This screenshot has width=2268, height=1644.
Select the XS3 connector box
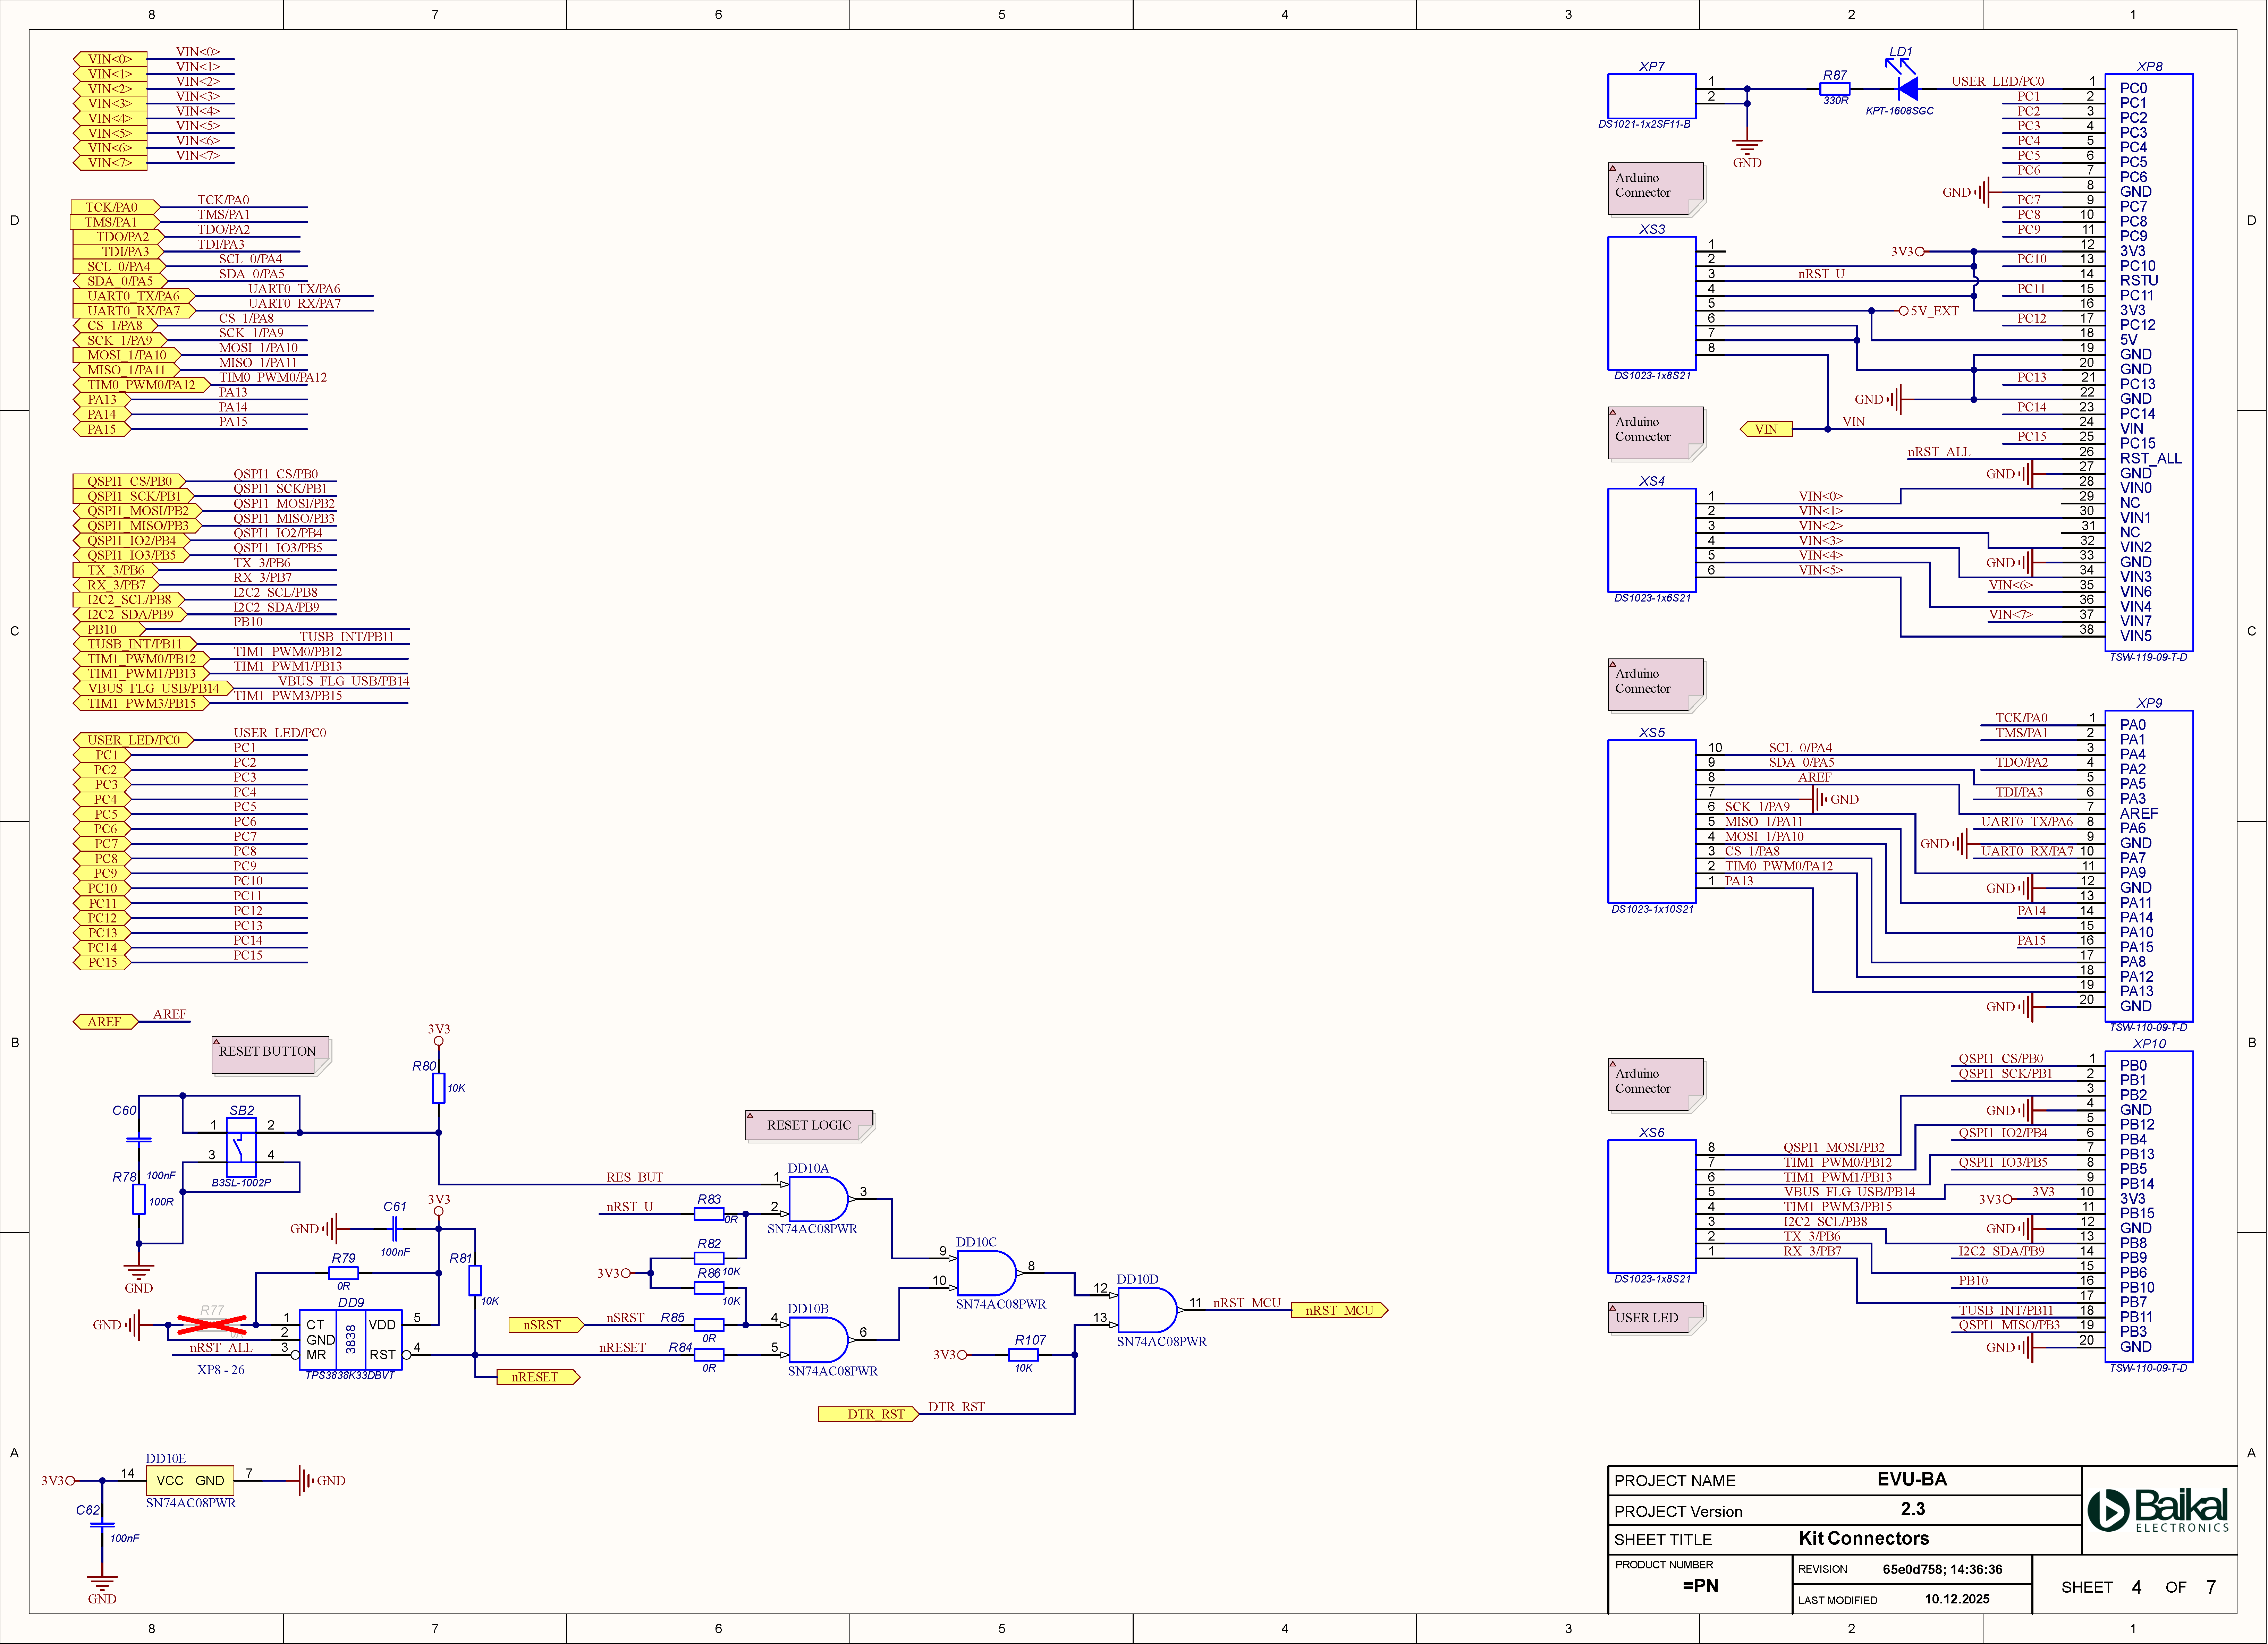pos(1652,303)
